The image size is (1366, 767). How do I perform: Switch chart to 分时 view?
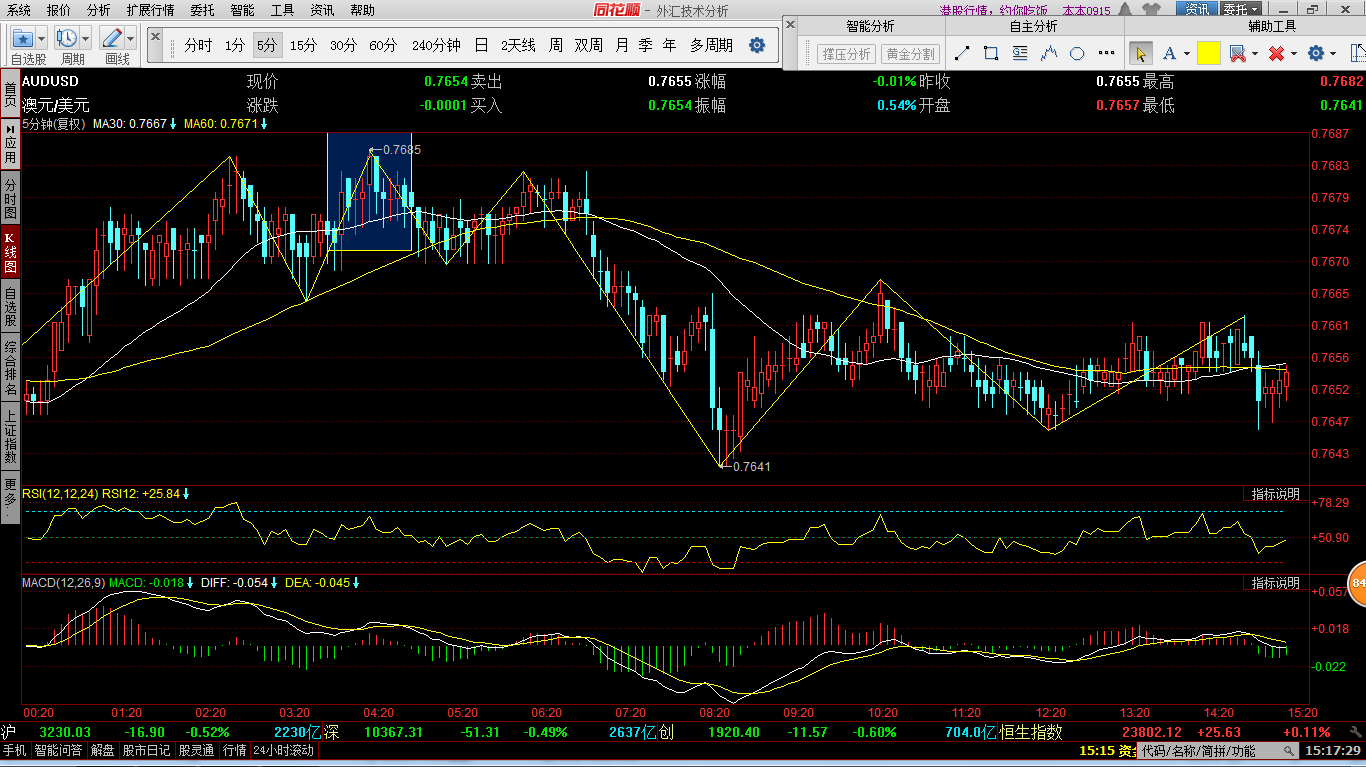(198, 45)
